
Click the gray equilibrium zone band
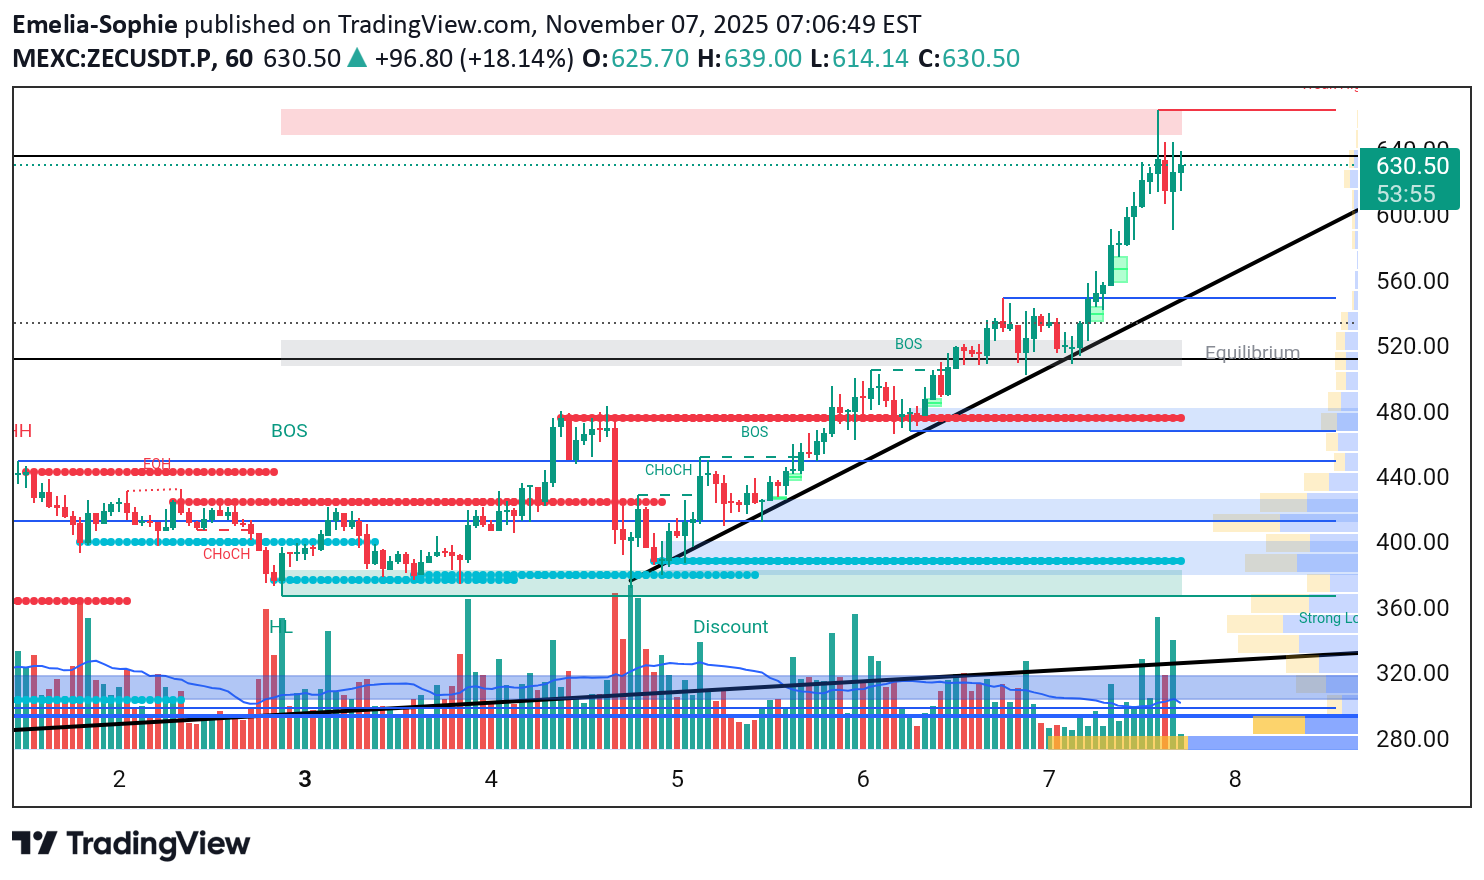[x=600, y=352]
